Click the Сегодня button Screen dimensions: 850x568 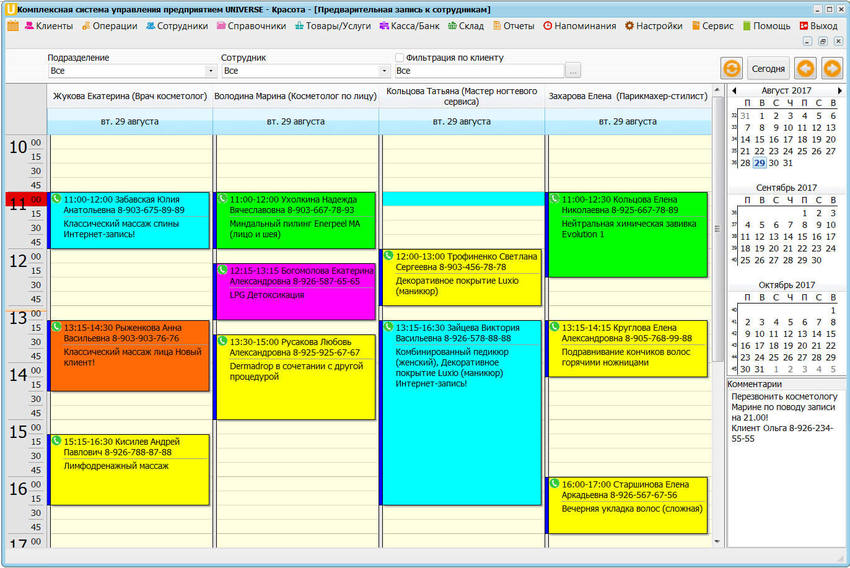[x=768, y=68]
